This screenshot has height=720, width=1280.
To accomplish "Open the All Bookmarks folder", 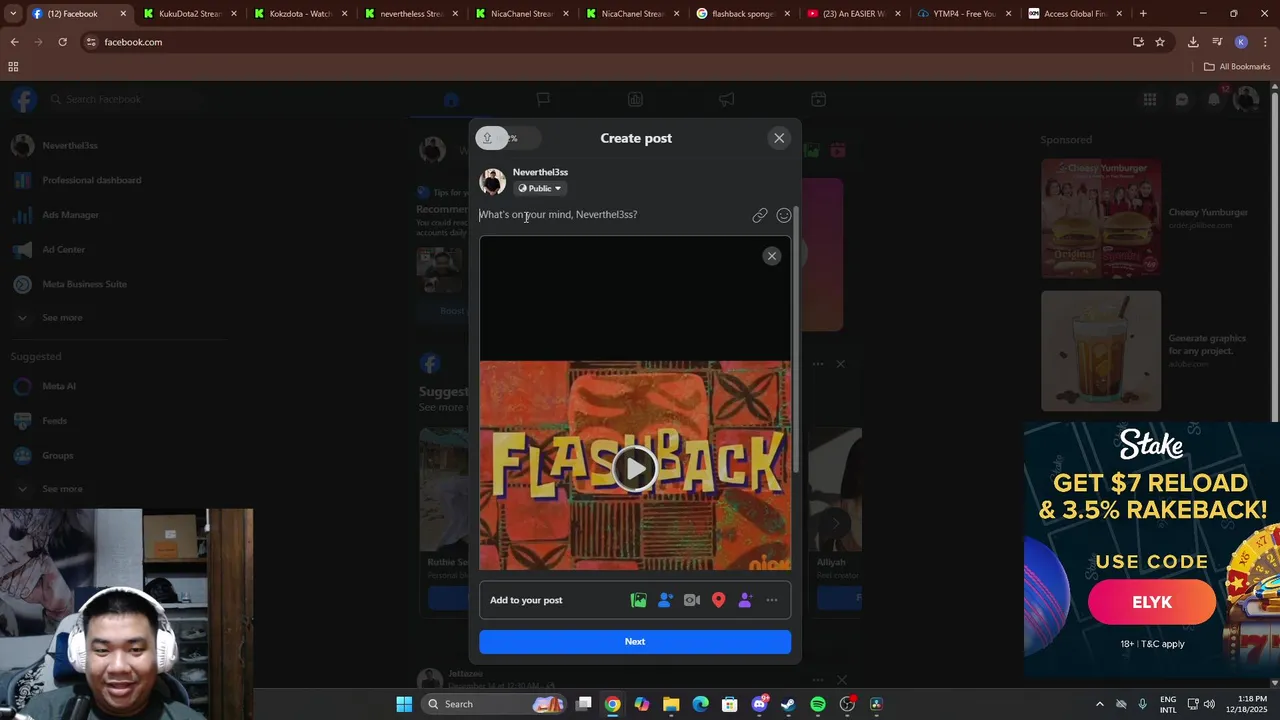I will [1237, 67].
